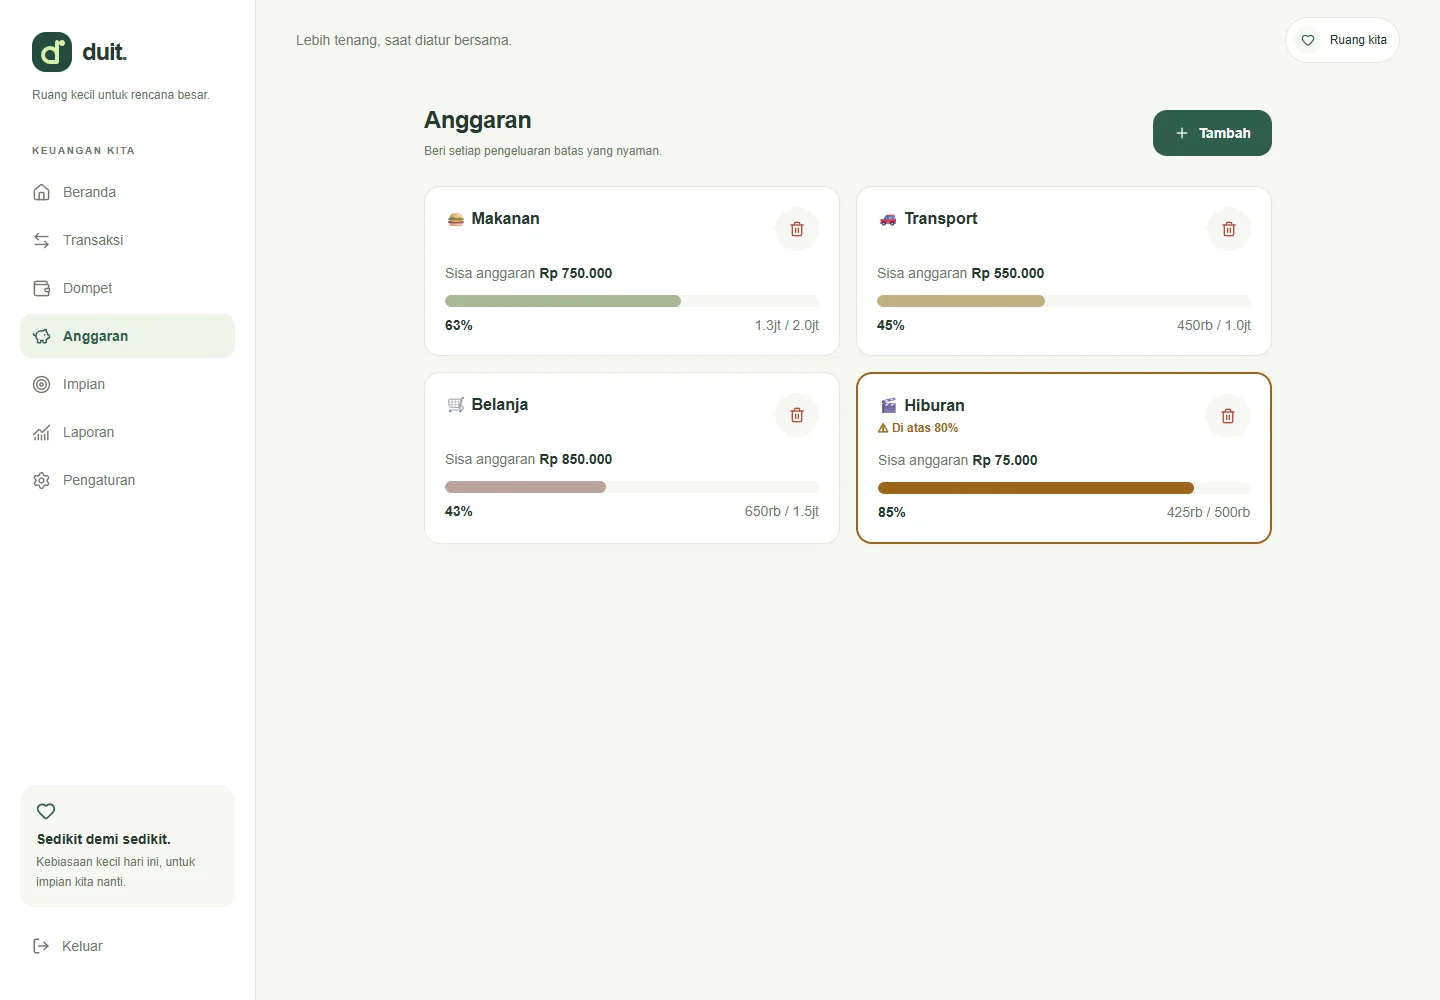
Task: Go to the Dompet section
Action: 127,288
